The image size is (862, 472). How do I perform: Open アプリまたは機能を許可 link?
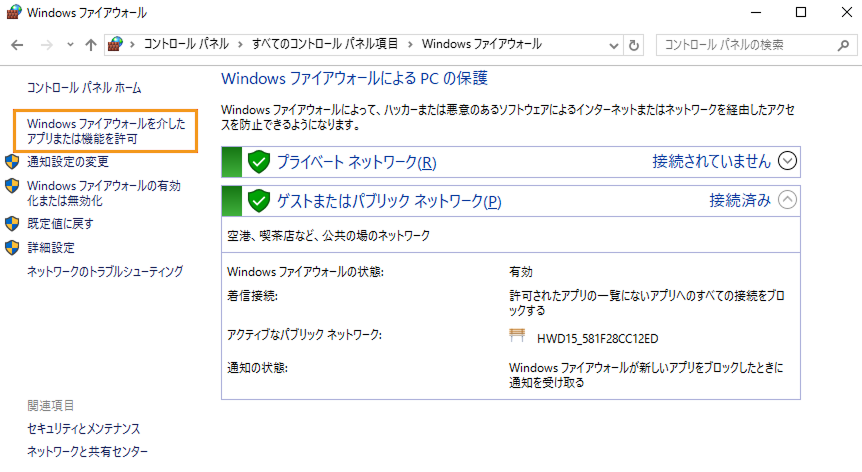[x=106, y=131]
